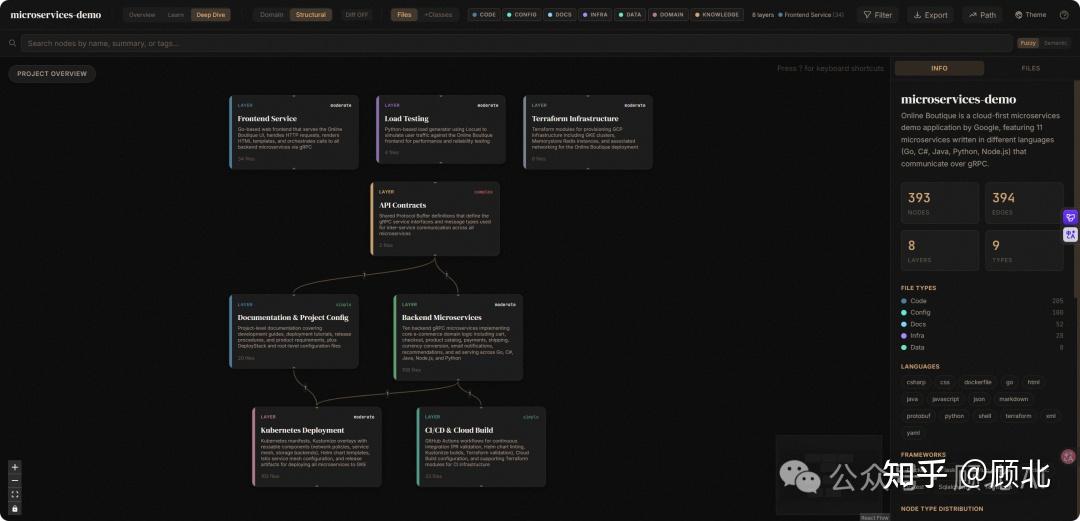Toggle the CODE category filter

(x=484, y=14)
